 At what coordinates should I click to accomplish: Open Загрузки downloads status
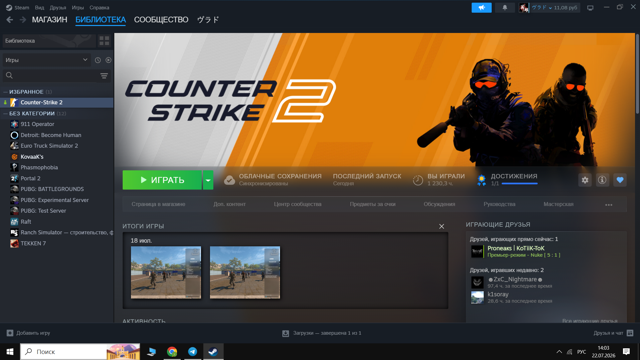point(322,333)
